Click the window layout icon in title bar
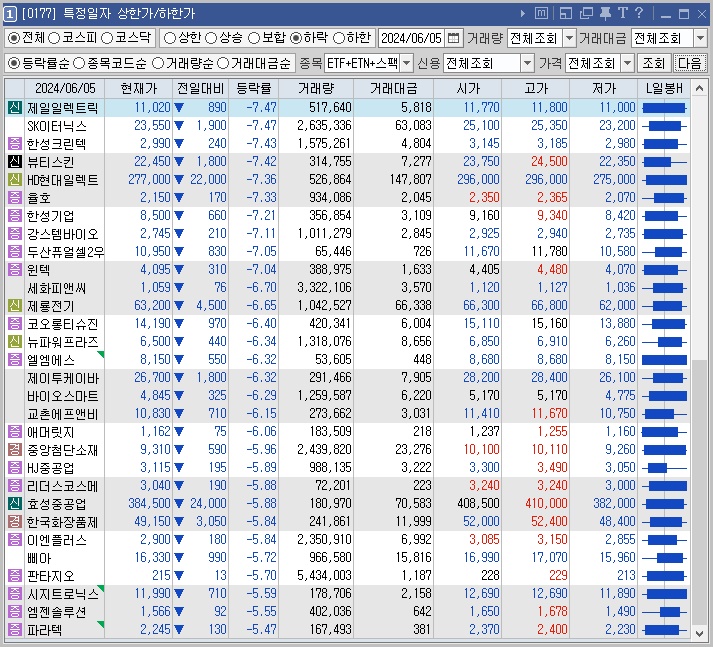The width and height of the screenshot is (713, 647). pyautogui.click(x=566, y=14)
